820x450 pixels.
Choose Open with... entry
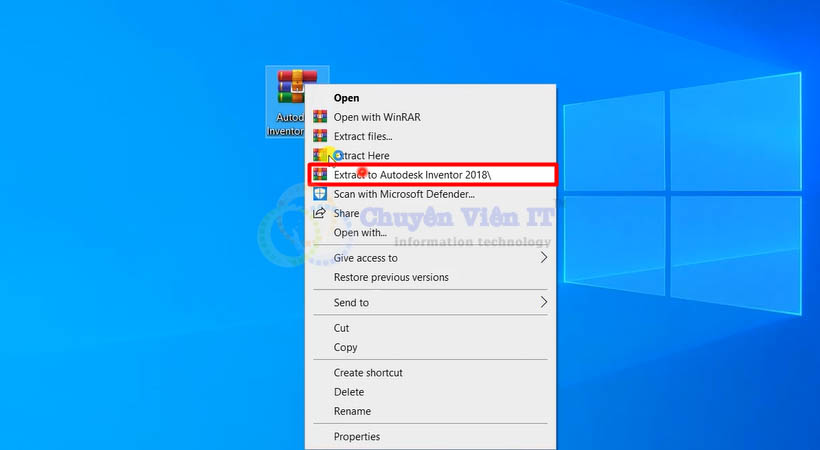pos(360,233)
